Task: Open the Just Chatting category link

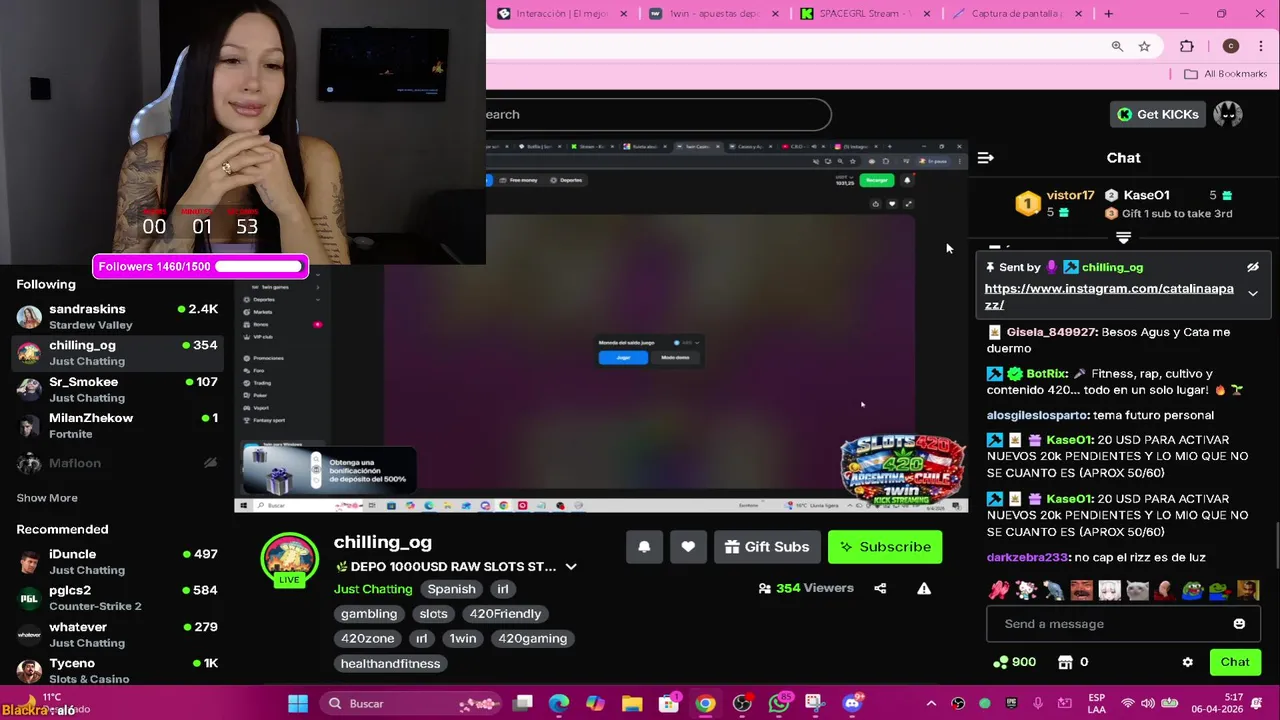Action: click(373, 589)
